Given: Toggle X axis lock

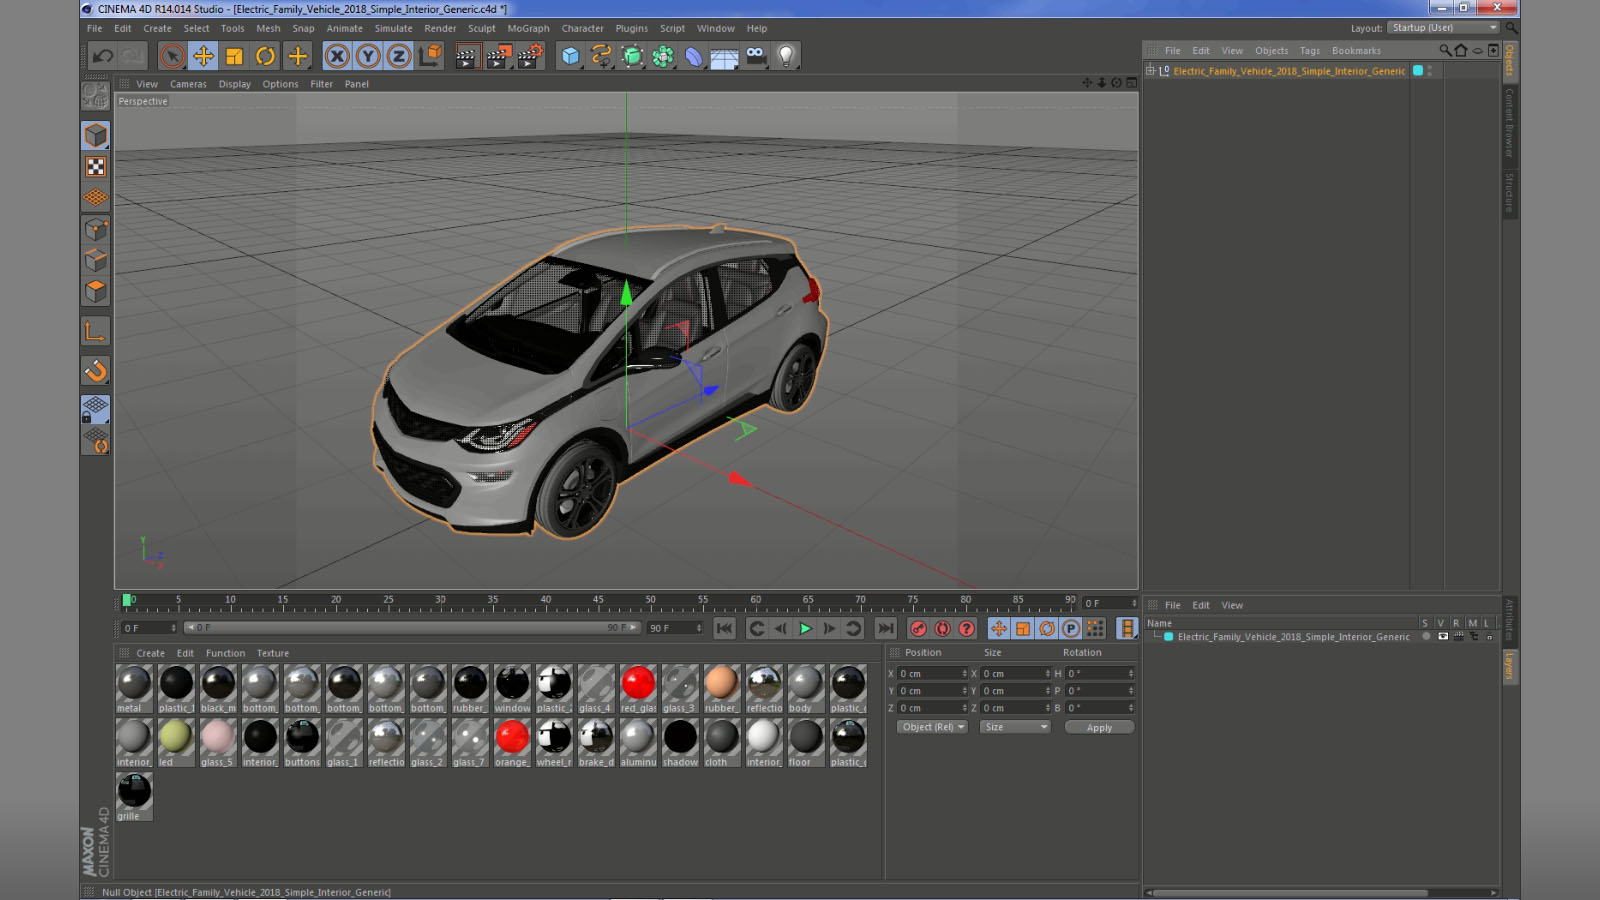Looking at the screenshot, I should [x=337, y=56].
